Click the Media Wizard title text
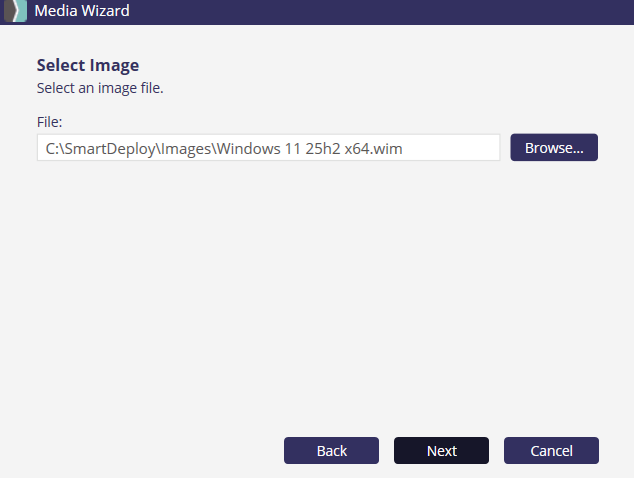The image size is (634, 478). pos(82,12)
